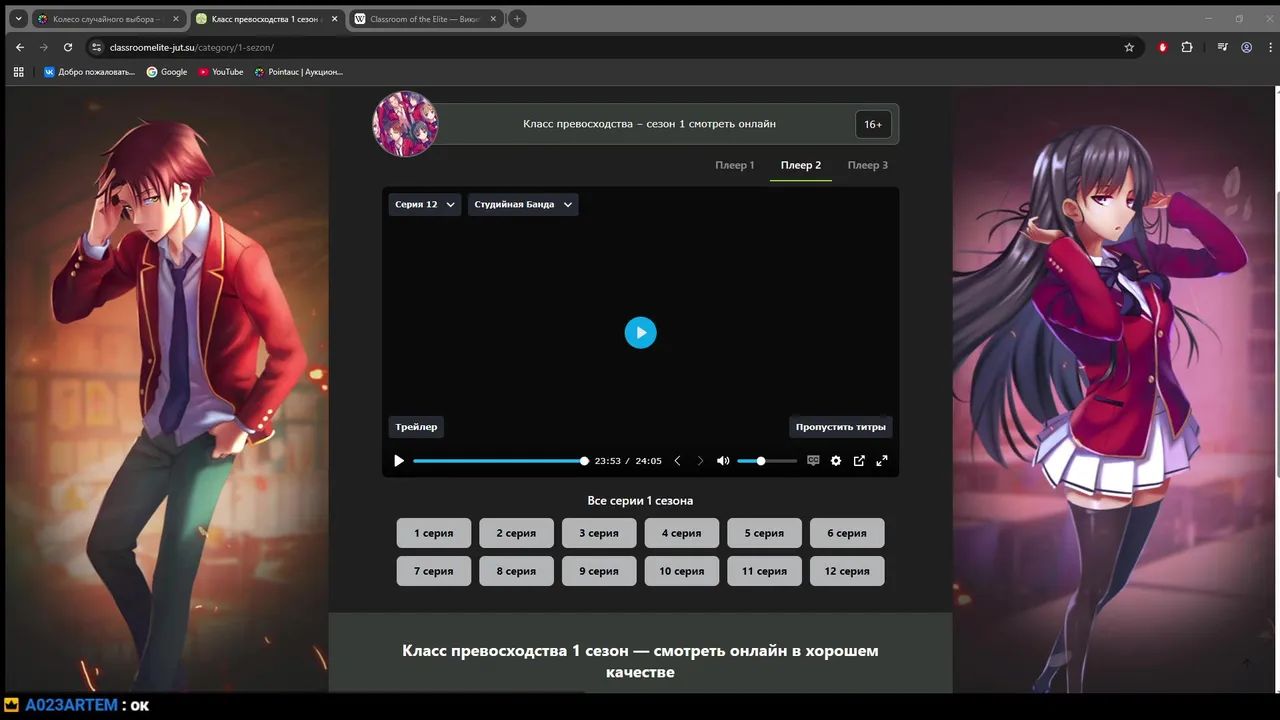Open the Chrome profile icon
The height and width of the screenshot is (720, 1280).
tap(1247, 47)
